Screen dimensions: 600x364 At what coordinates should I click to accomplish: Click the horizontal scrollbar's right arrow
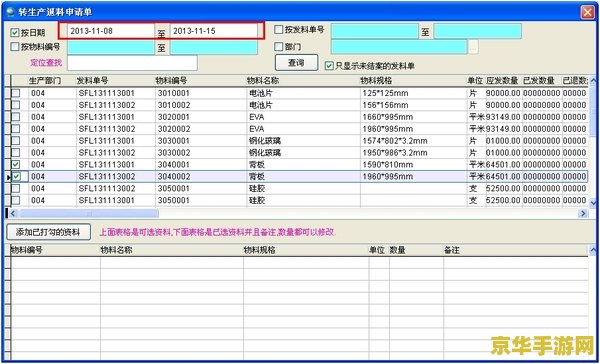pos(583,213)
